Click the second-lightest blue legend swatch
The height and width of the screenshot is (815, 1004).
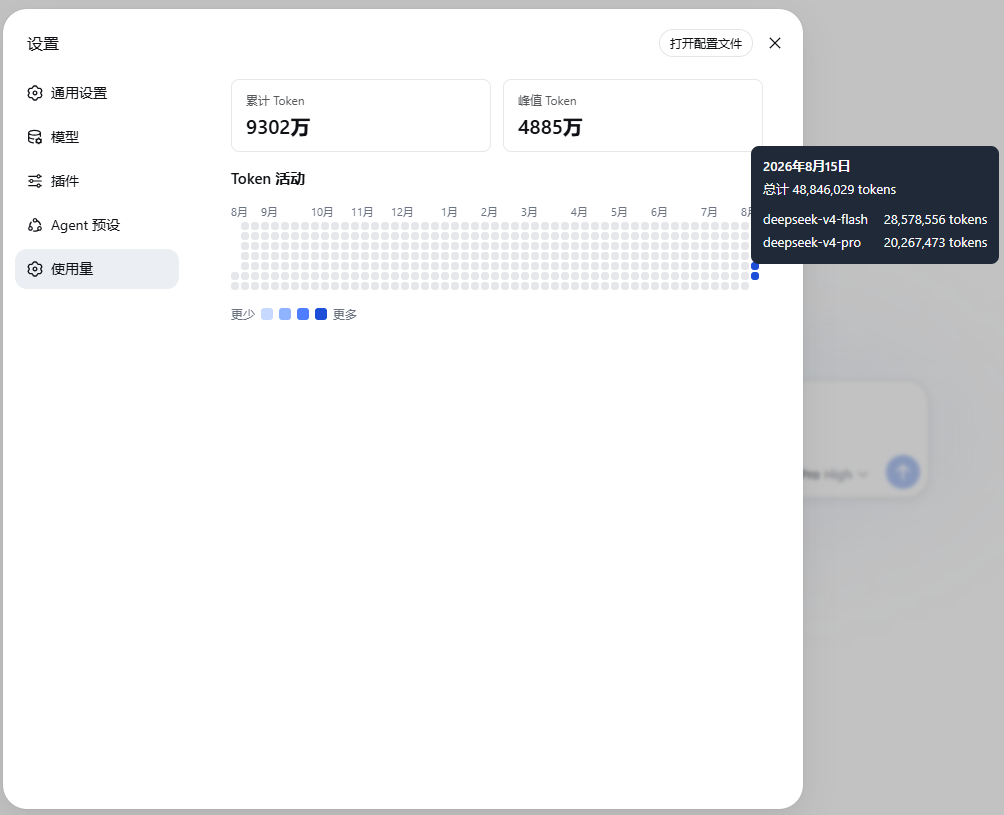(x=285, y=314)
